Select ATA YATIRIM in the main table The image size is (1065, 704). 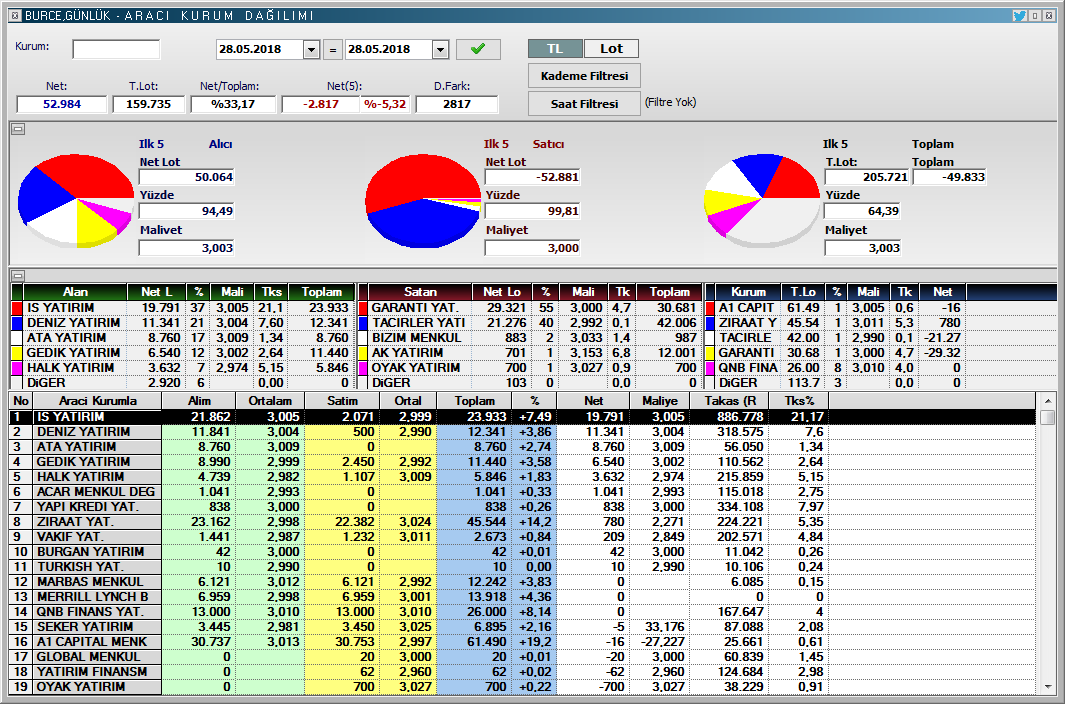click(522, 446)
